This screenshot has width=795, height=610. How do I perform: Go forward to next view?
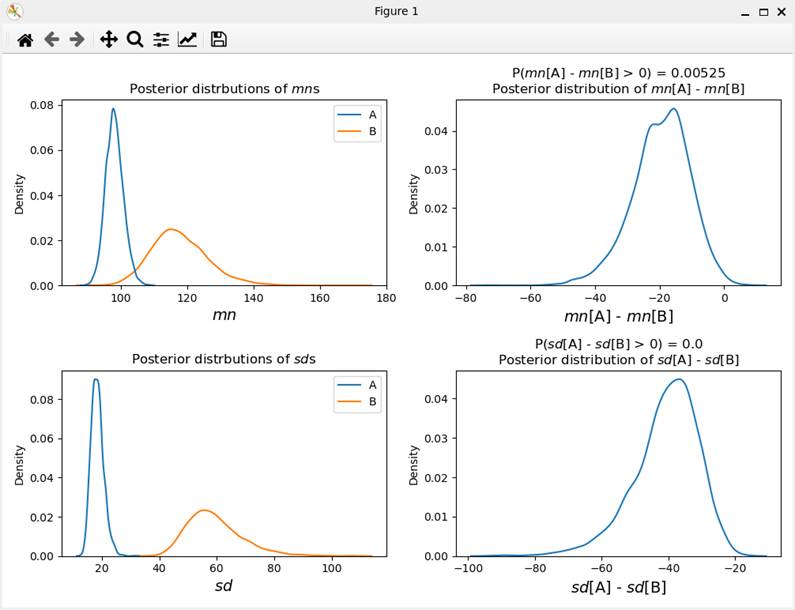coord(77,40)
